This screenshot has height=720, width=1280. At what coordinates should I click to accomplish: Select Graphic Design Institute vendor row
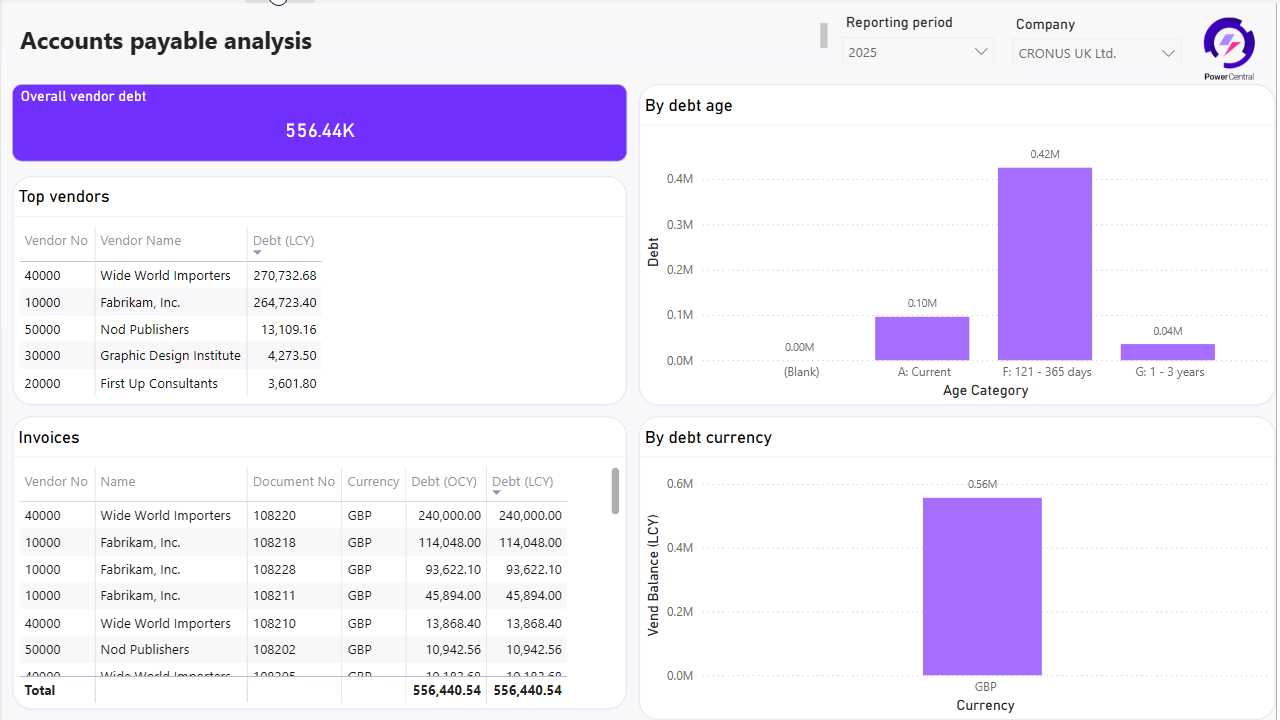pyautogui.click(x=170, y=356)
